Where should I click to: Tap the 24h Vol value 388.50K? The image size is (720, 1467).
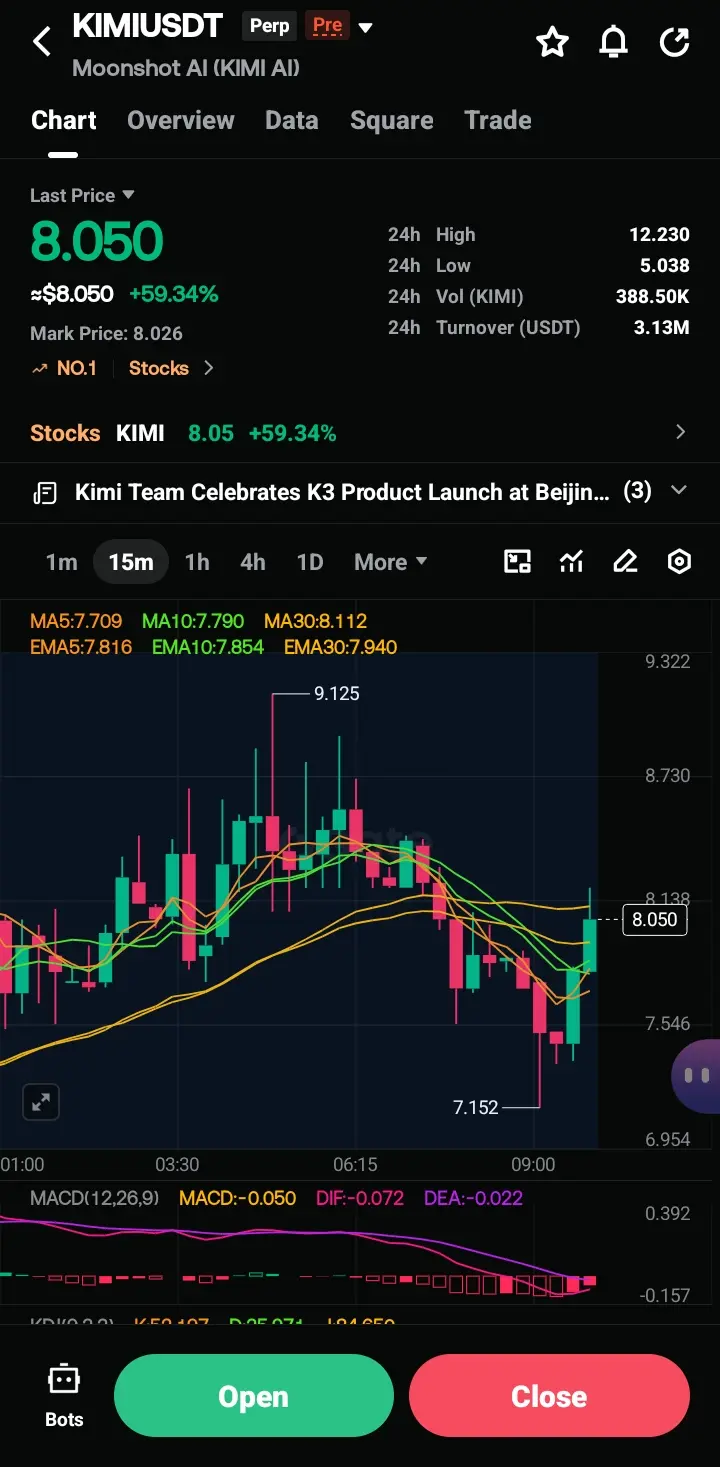[x=653, y=297]
